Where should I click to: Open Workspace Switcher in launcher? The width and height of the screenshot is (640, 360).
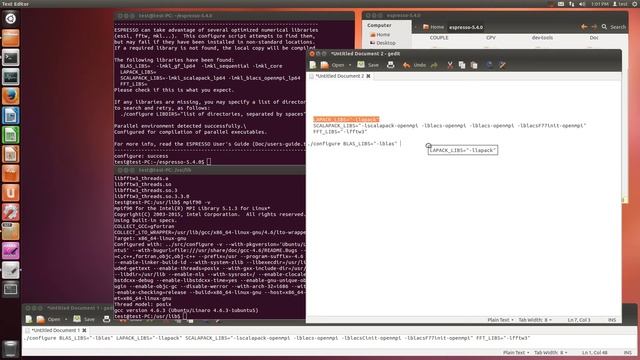tap(11, 289)
